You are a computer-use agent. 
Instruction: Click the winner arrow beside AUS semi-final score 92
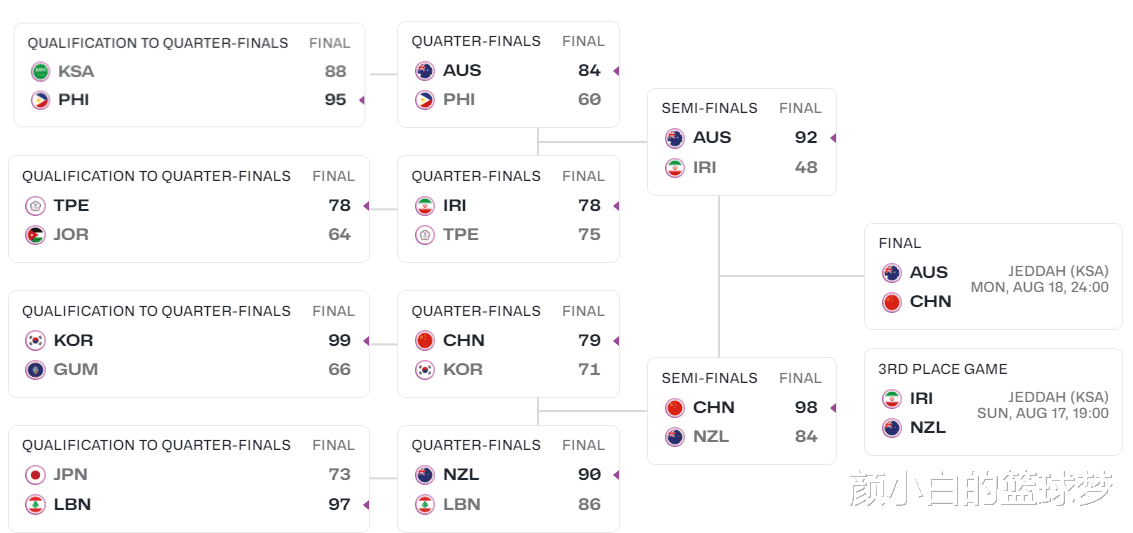point(832,138)
